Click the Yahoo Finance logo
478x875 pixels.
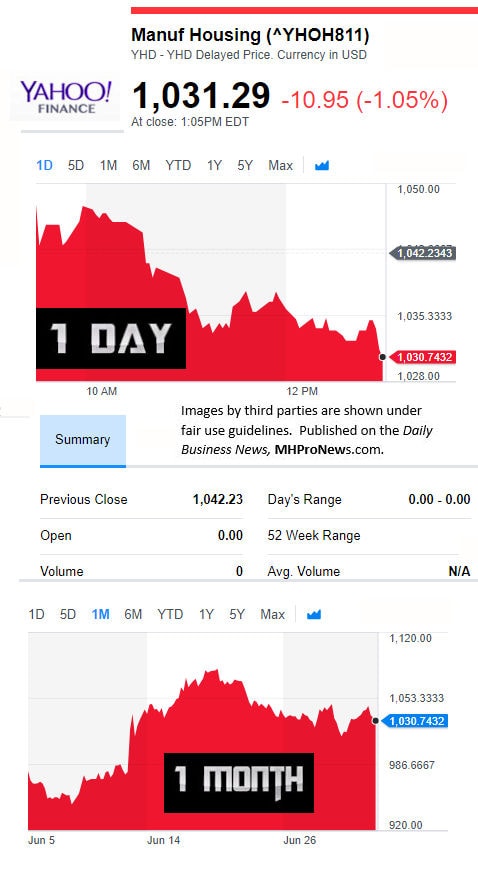click(x=65, y=97)
